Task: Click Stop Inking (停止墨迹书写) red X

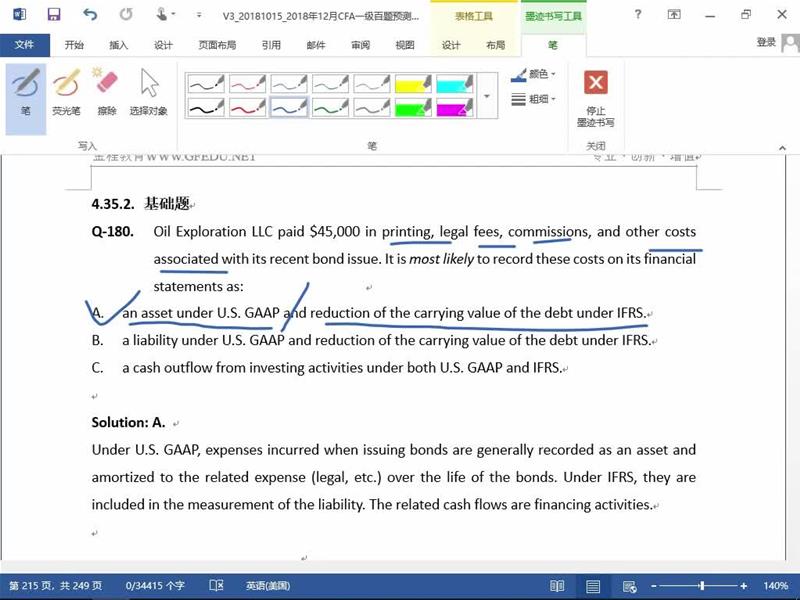Action: tap(596, 96)
